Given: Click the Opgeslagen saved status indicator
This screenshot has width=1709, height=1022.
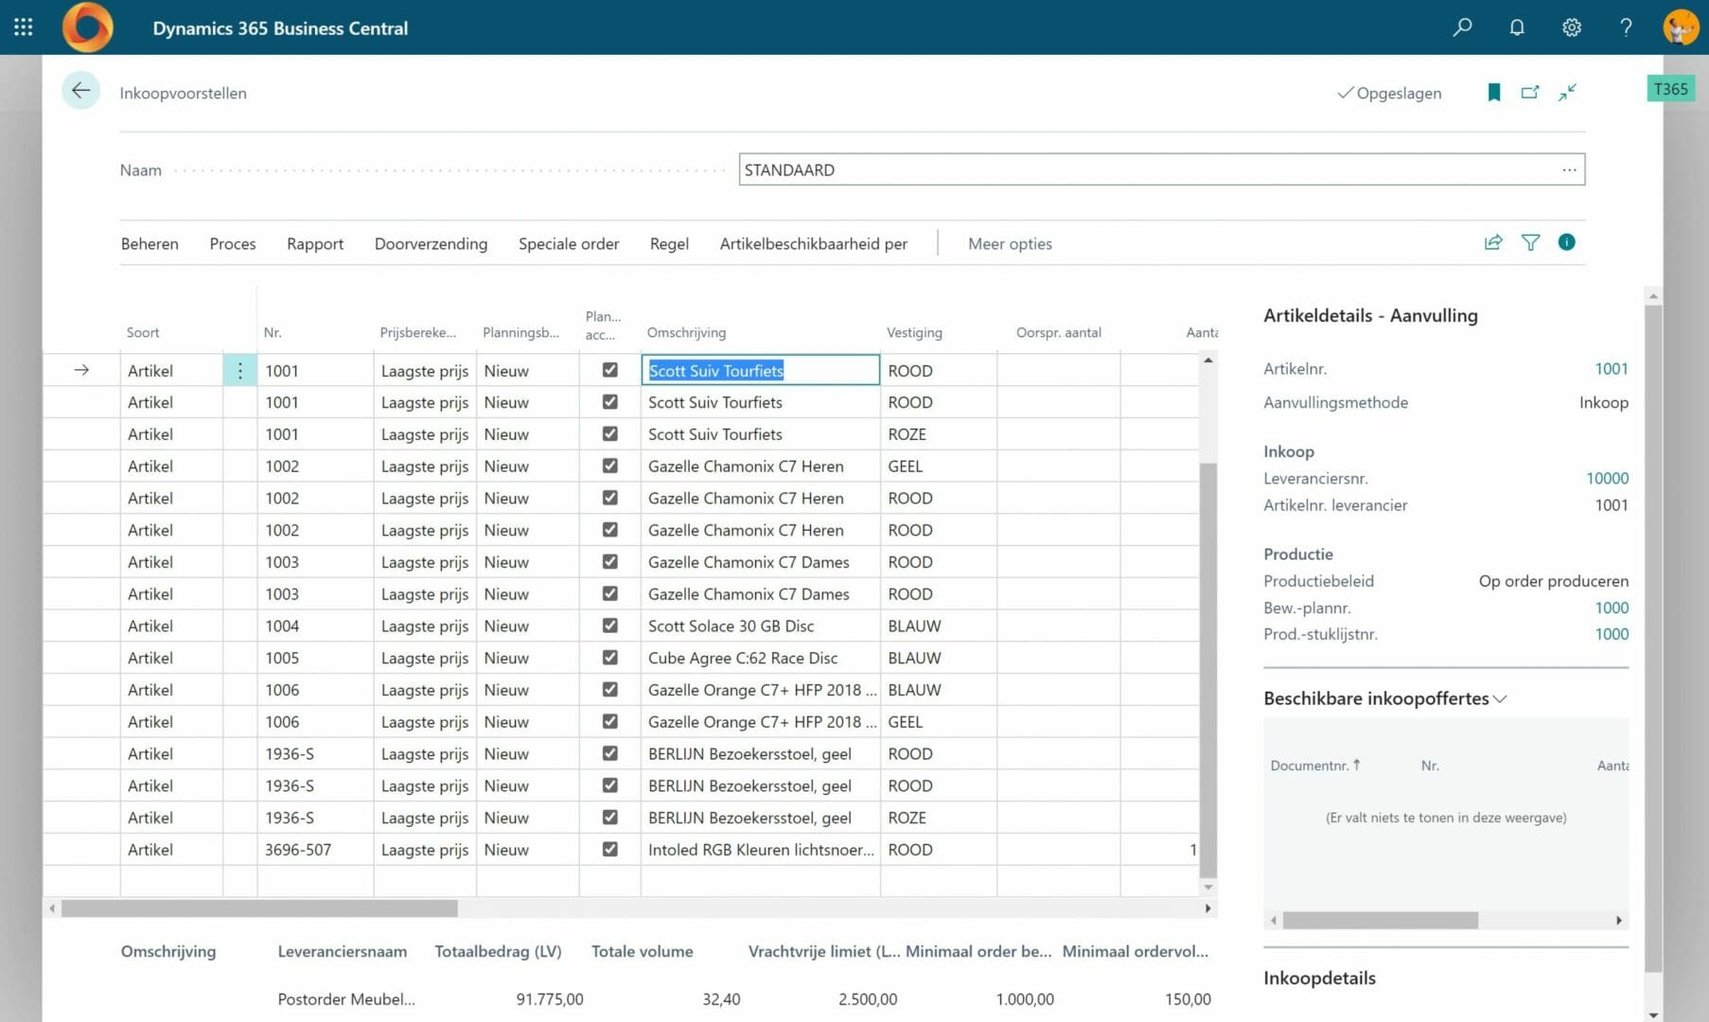Looking at the screenshot, I should (1389, 93).
